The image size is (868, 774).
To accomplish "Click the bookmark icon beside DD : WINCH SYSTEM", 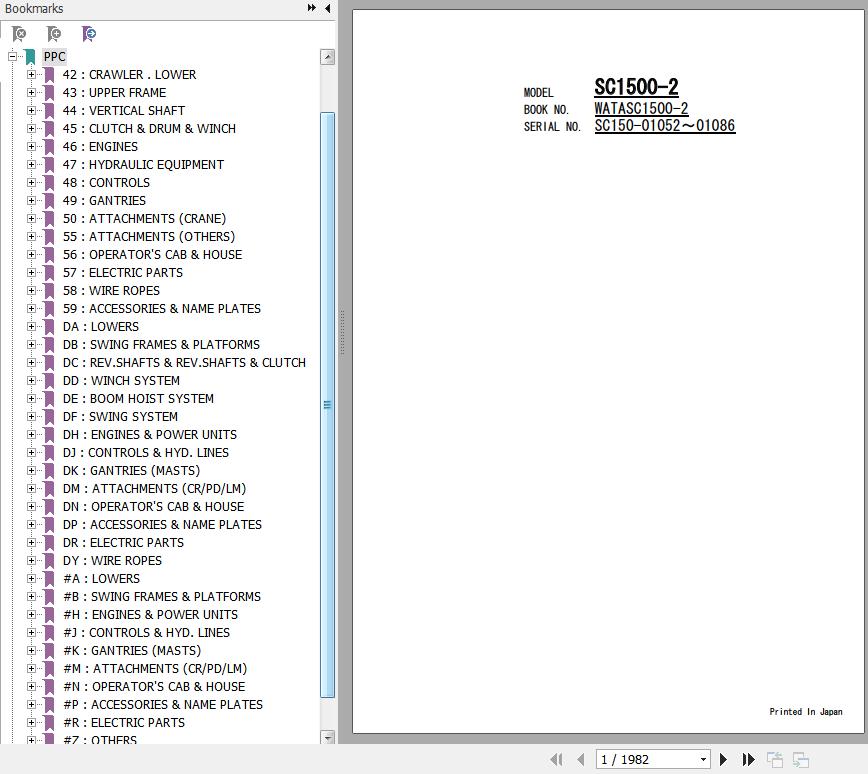I will [x=49, y=380].
